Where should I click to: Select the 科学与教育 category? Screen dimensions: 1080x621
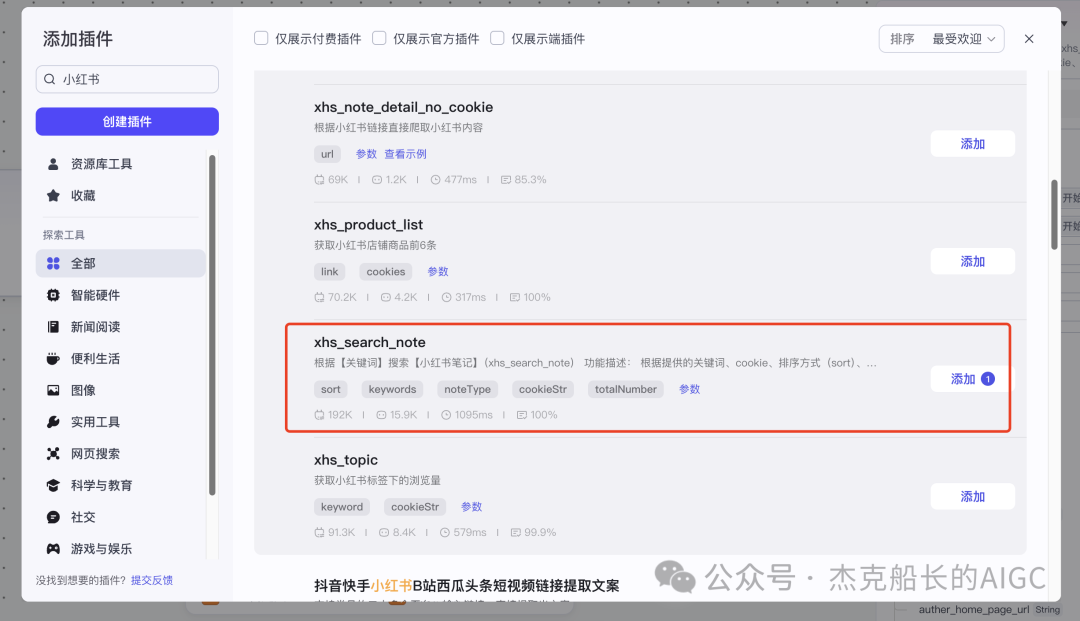click(x=121, y=485)
